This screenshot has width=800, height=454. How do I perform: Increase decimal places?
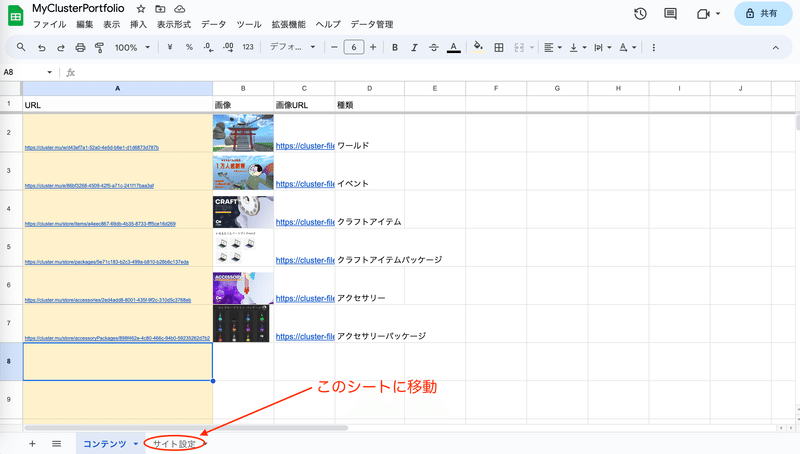coord(228,47)
